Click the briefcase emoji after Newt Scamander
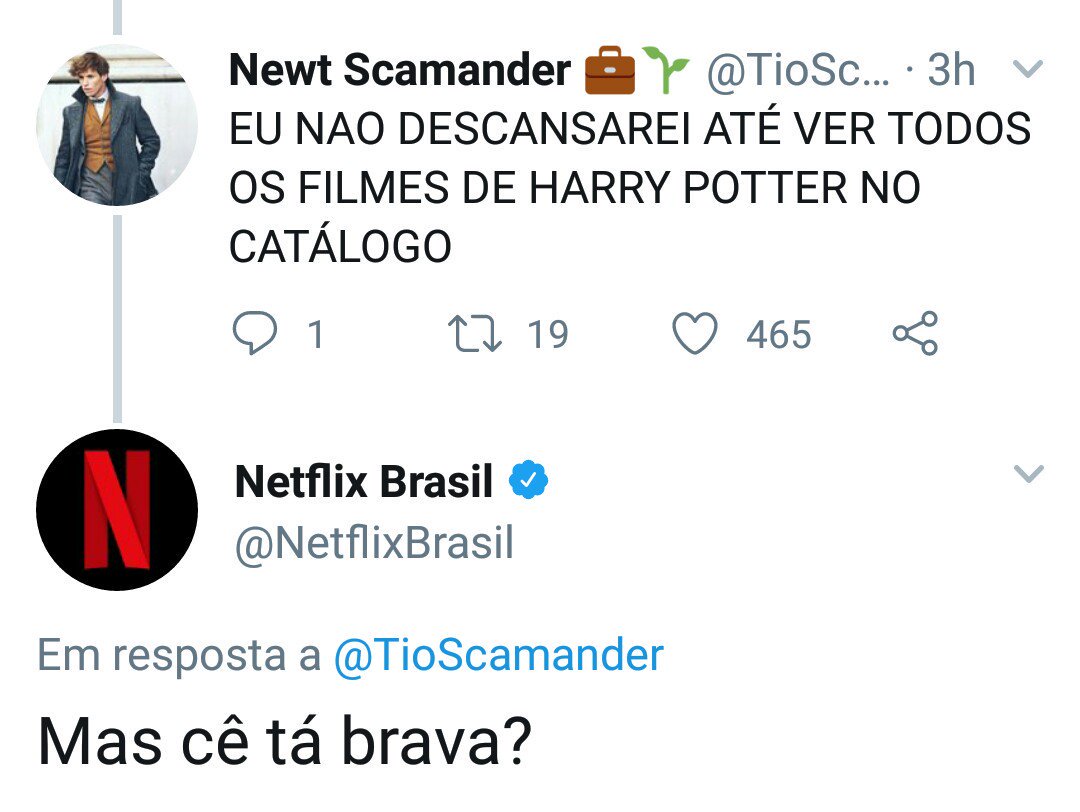The height and width of the screenshot is (812, 1080). [x=609, y=71]
